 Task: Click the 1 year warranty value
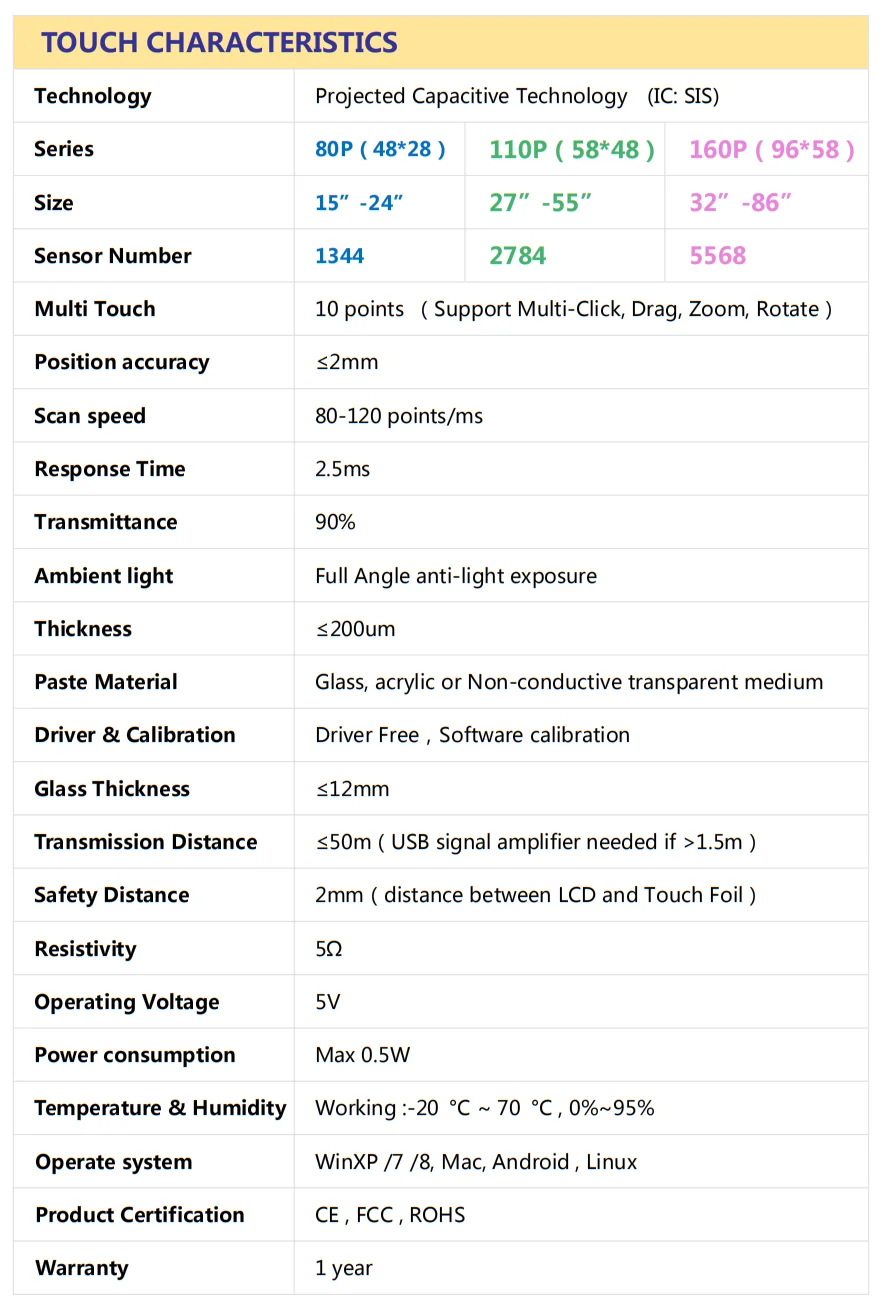pyautogui.click(x=343, y=1268)
